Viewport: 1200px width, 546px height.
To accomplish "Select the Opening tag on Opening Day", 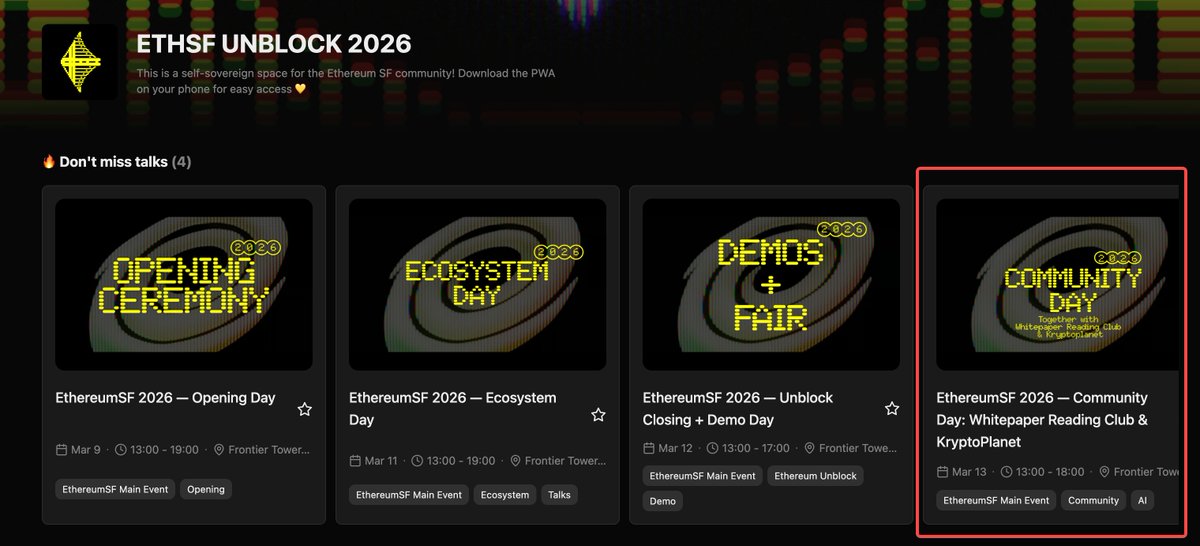I will [206, 490].
